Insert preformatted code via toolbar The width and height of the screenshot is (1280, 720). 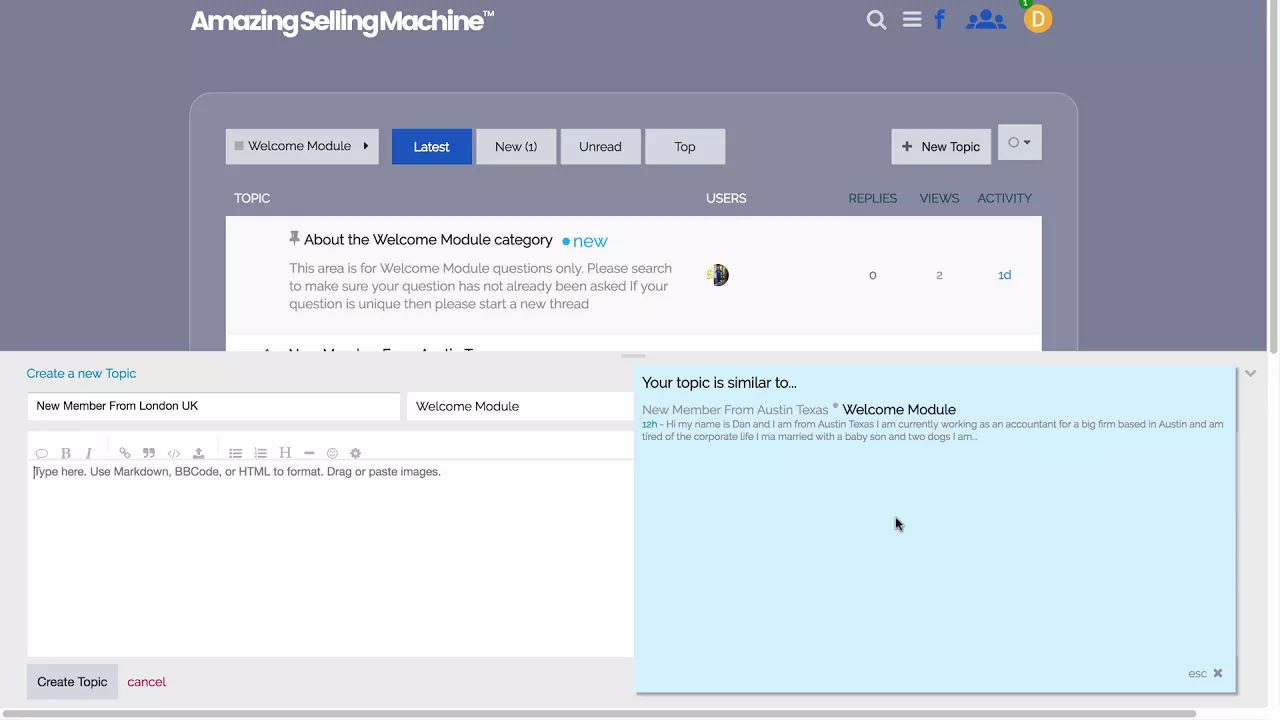(x=174, y=453)
